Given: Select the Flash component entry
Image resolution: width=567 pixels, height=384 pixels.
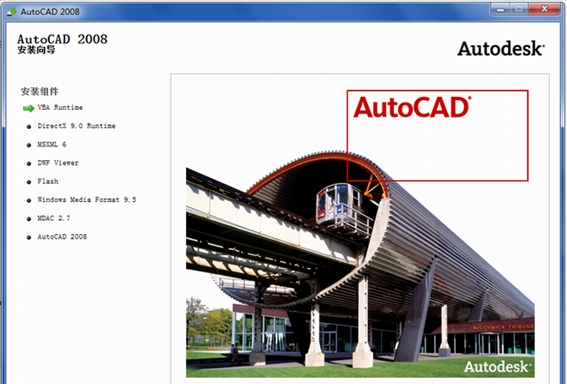Looking at the screenshot, I should [48, 181].
